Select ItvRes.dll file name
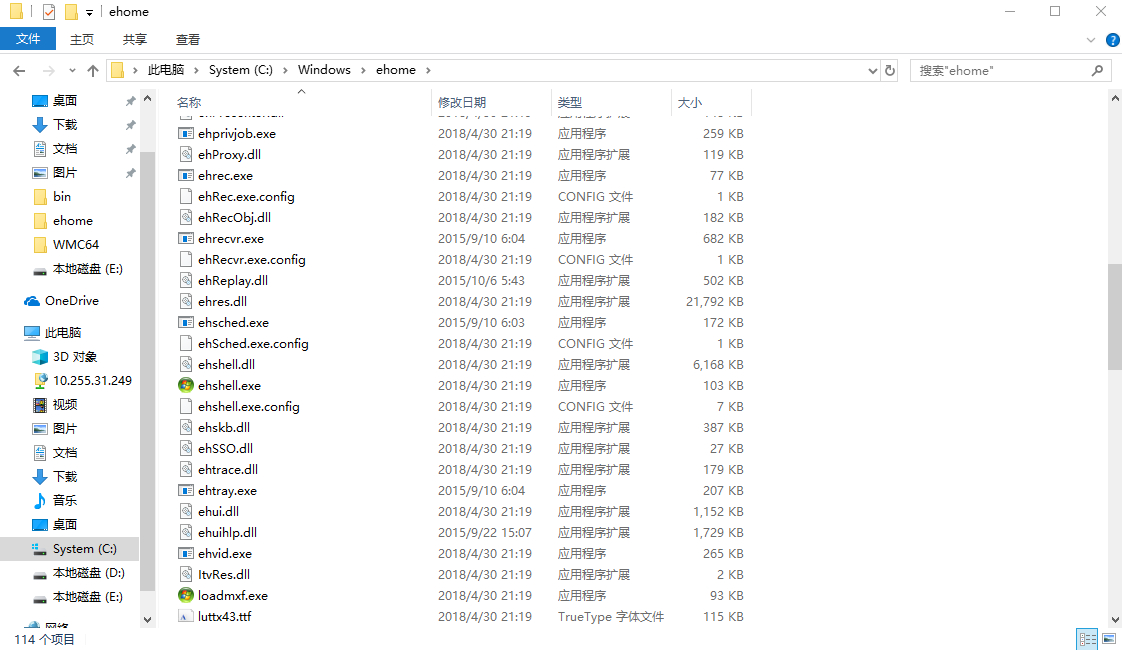 coord(224,574)
